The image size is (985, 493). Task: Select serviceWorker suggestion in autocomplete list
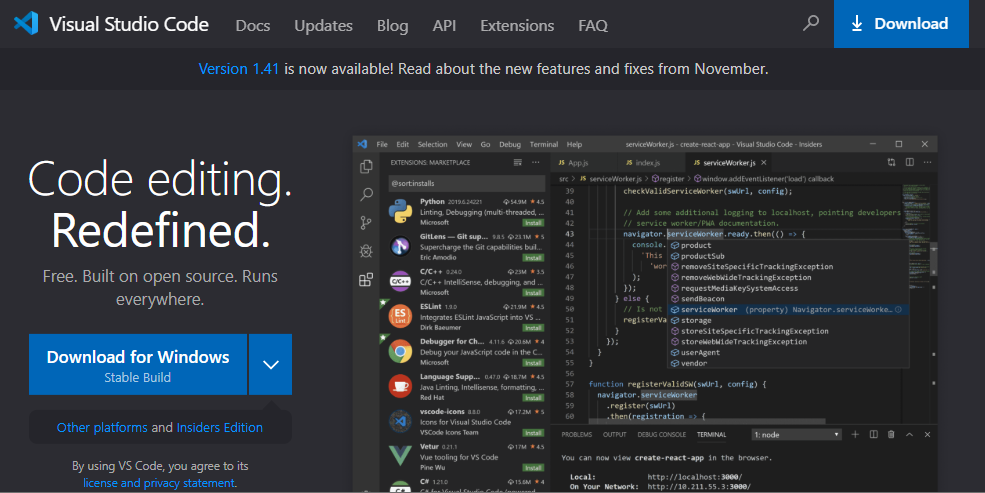click(788, 310)
